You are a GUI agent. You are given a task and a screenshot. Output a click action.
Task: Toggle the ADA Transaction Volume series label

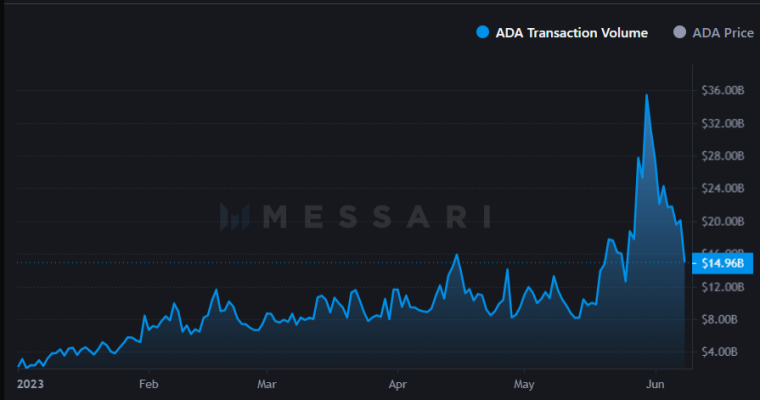[x=571, y=33]
